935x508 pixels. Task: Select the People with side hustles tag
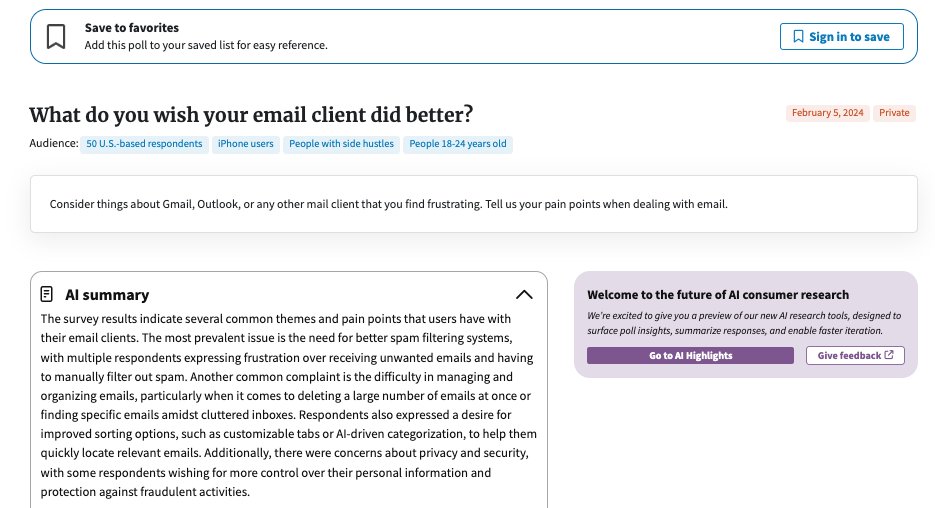pos(341,144)
